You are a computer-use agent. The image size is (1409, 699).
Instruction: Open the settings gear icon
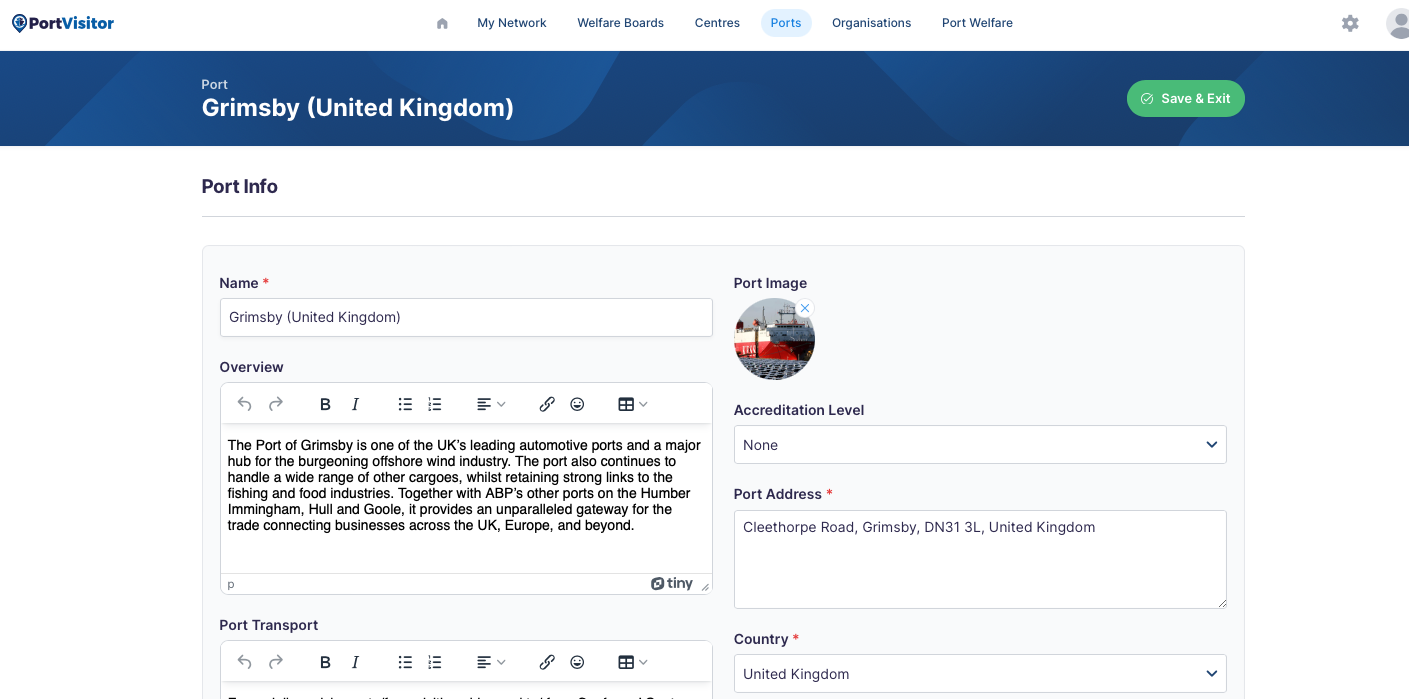[x=1350, y=23]
